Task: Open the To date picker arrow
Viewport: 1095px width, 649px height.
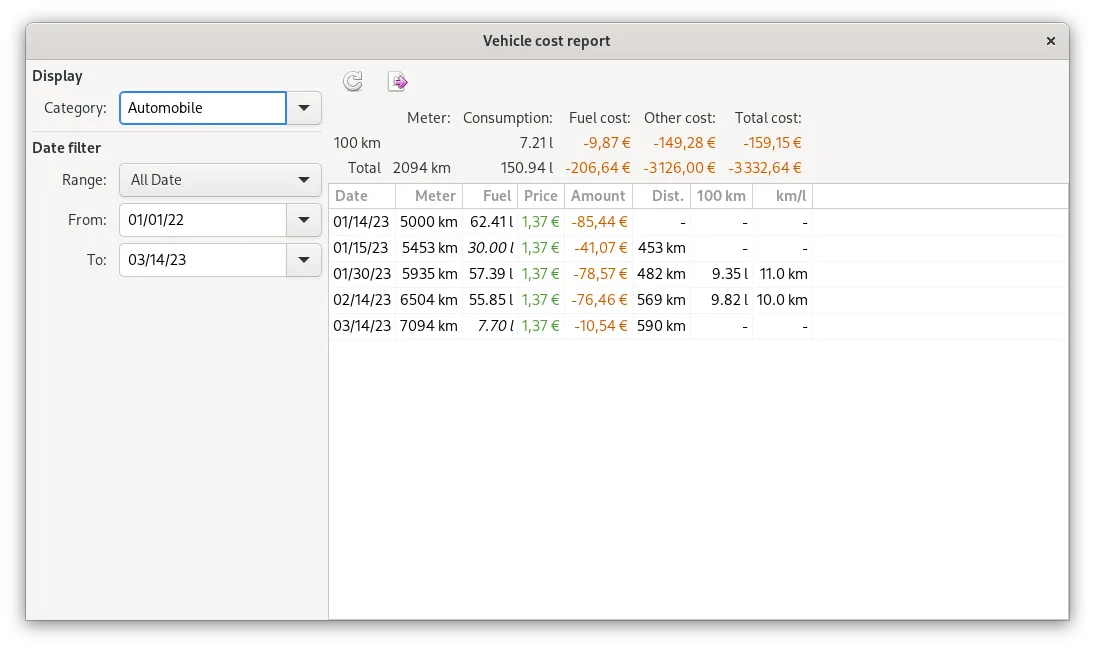Action: pyautogui.click(x=304, y=260)
